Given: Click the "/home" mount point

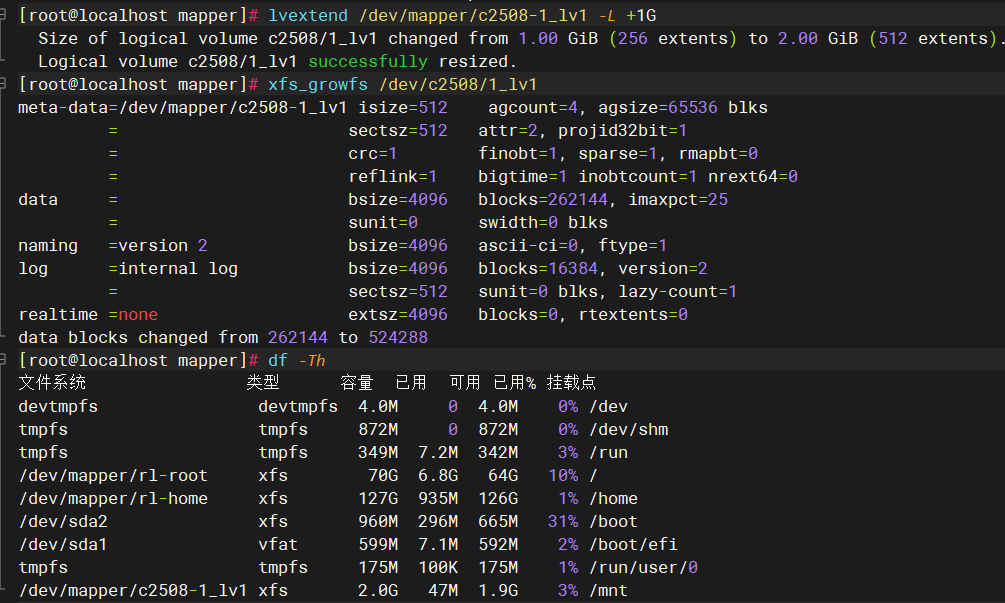Looking at the screenshot, I should pyautogui.click(x=613, y=499).
